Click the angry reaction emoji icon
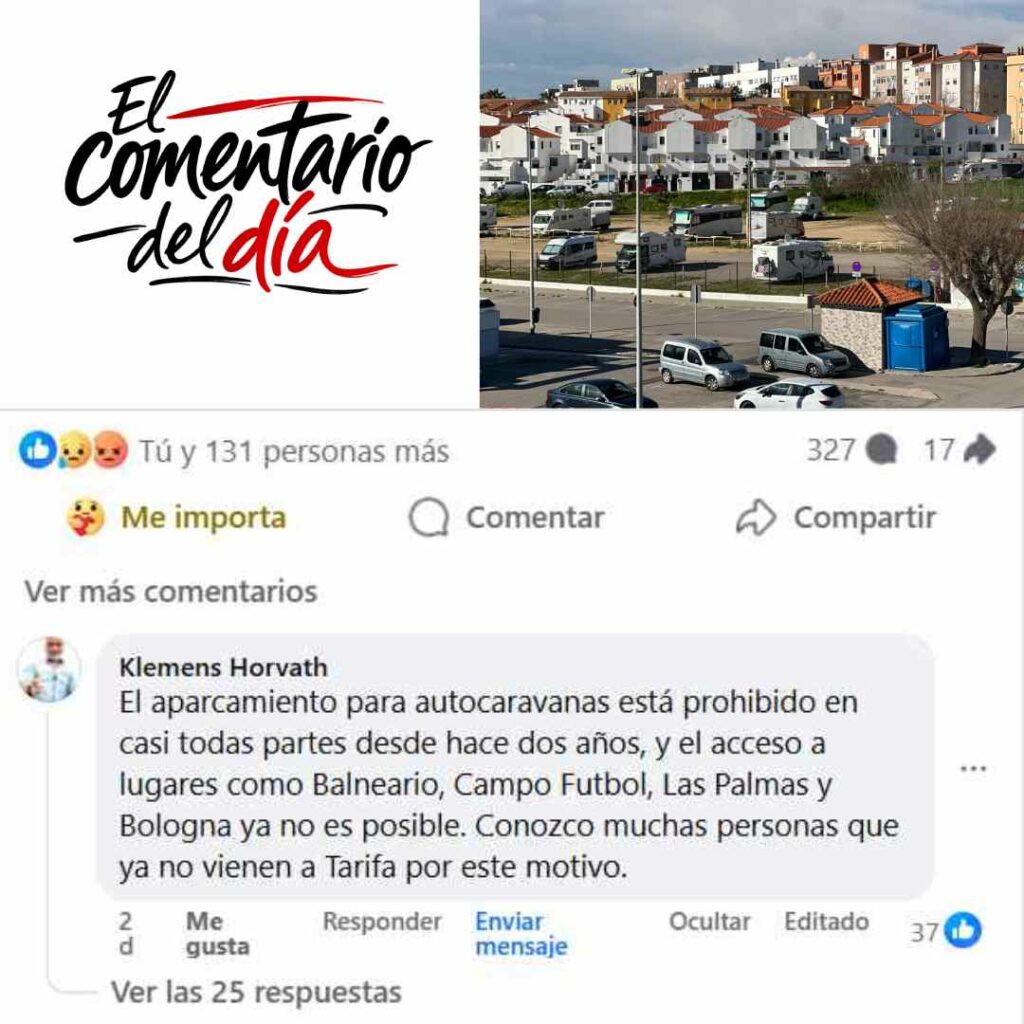The image size is (1024, 1024). pos(110,451)
